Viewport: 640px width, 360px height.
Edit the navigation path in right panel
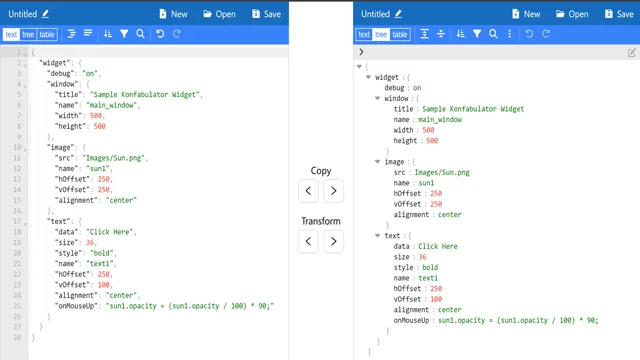(x=631, y=53)
